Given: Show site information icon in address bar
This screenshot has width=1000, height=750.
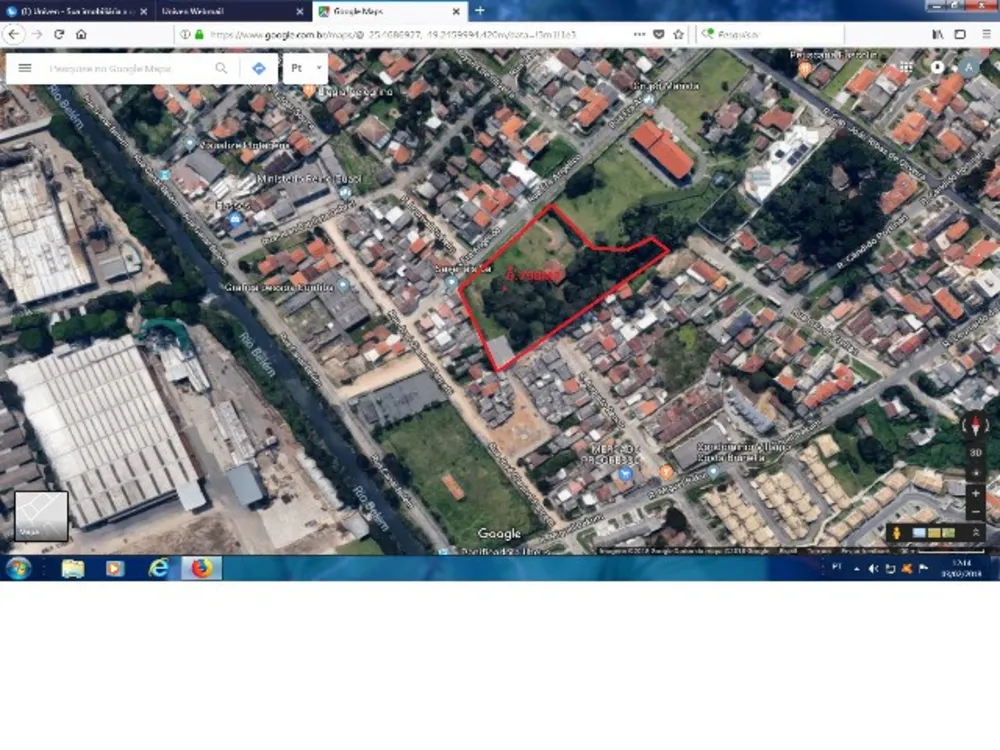Looking at the screenshot, I should pos(184,34).
